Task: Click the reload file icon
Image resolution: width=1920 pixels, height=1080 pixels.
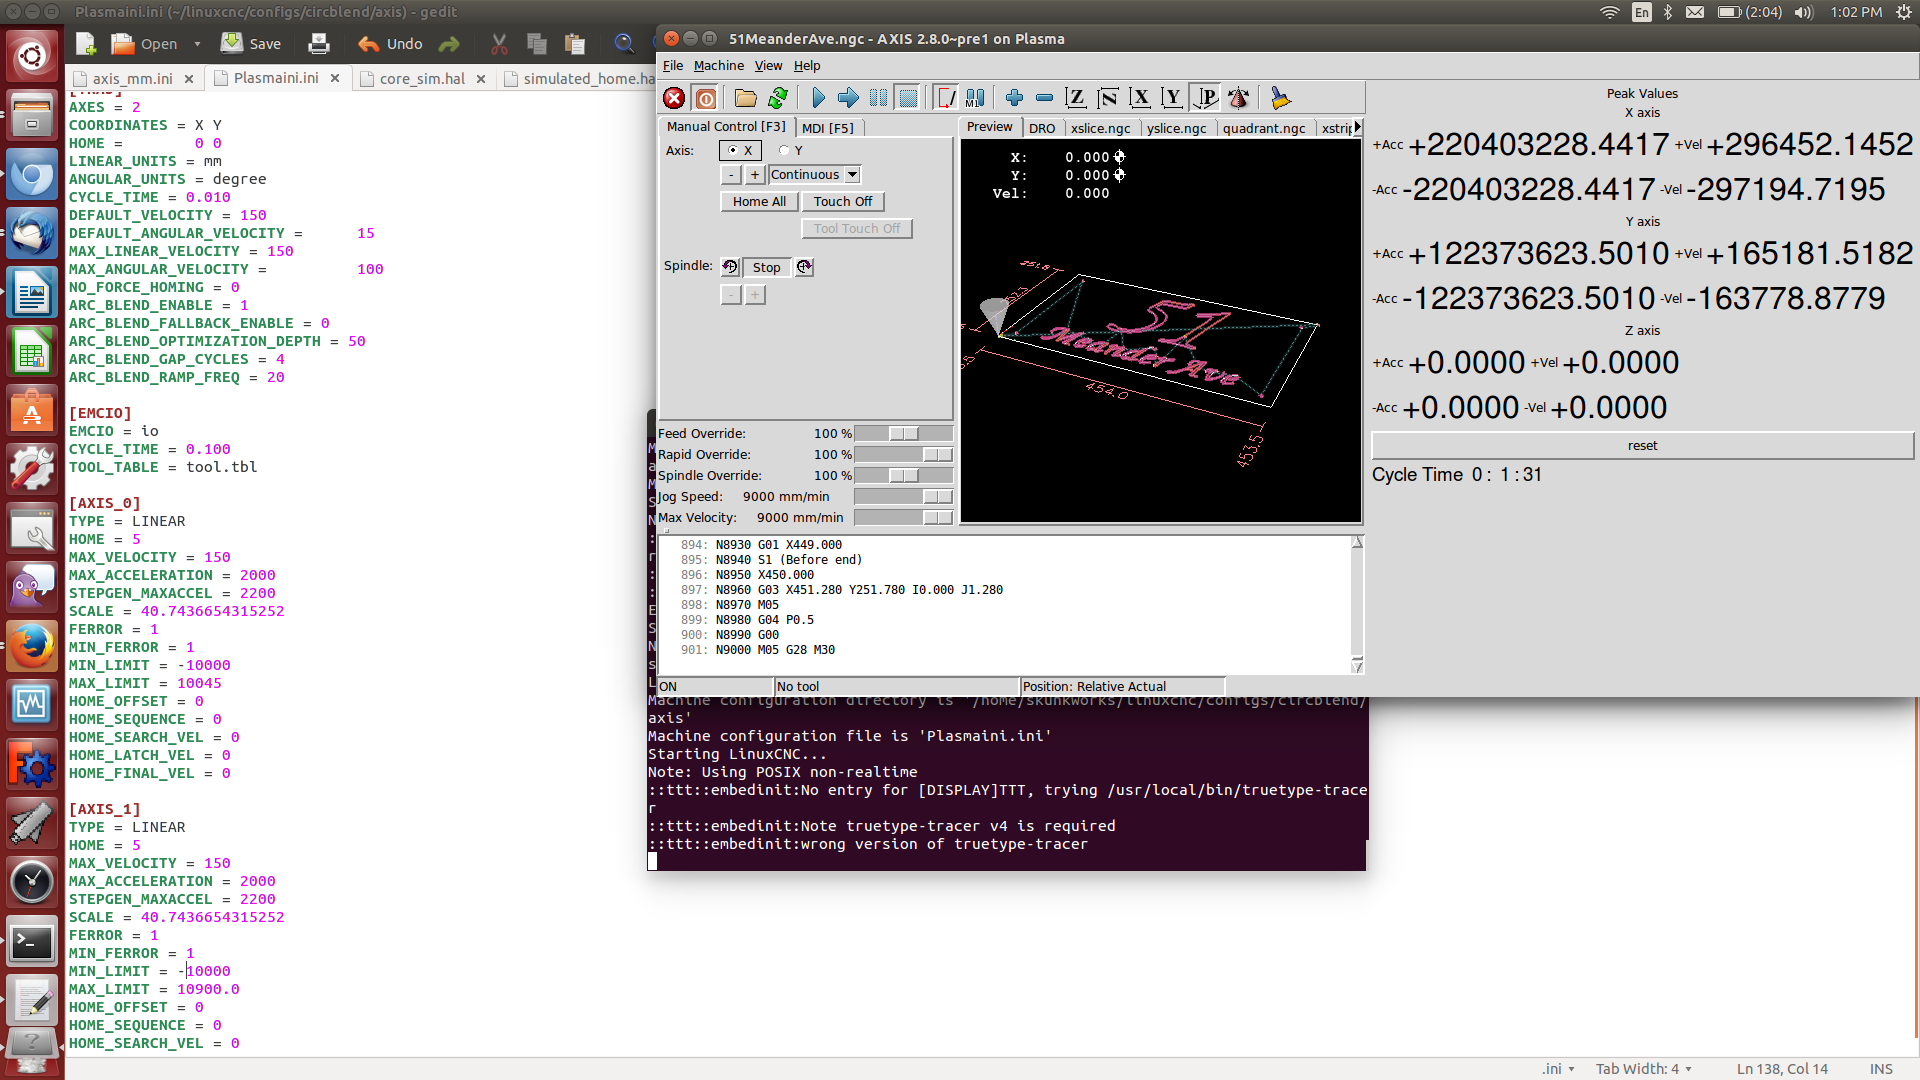Action: coord(778,98)
